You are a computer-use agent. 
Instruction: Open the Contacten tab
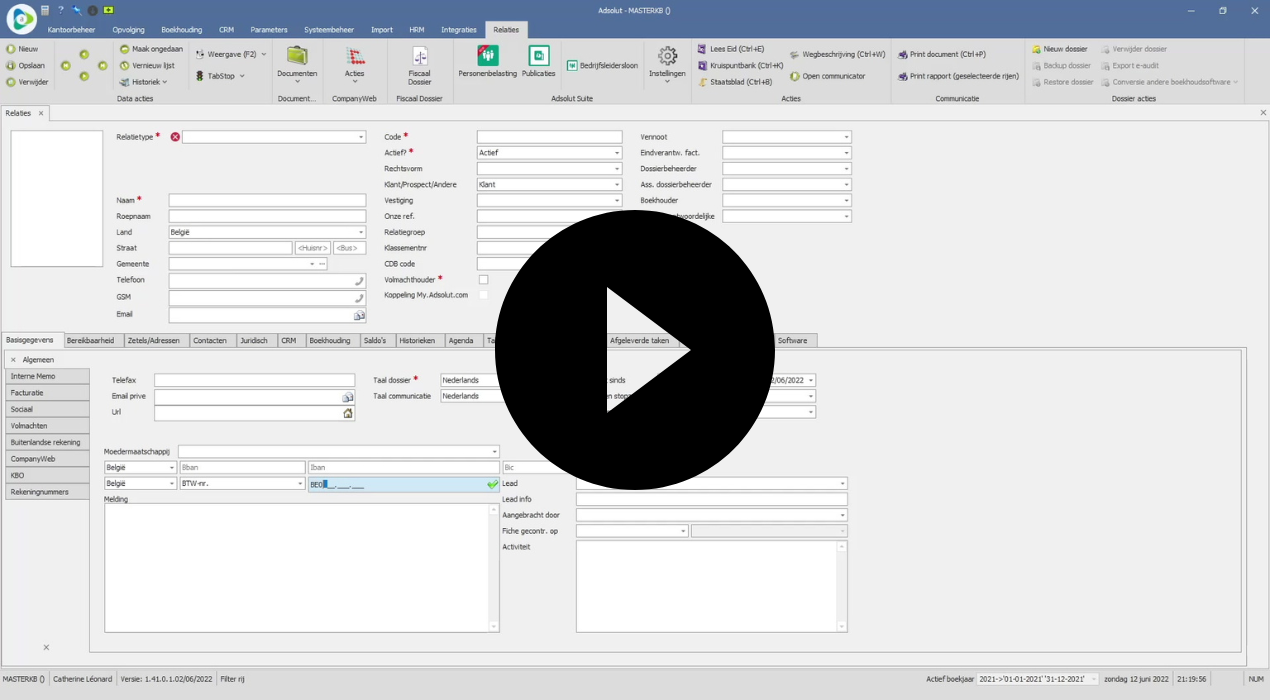pyautogui.click(x=210, y=341)
